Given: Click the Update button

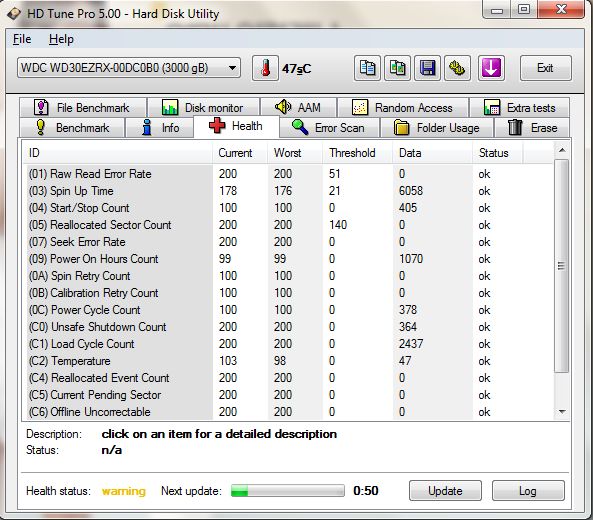Looking at the screenshot, I should click(445, 491).
